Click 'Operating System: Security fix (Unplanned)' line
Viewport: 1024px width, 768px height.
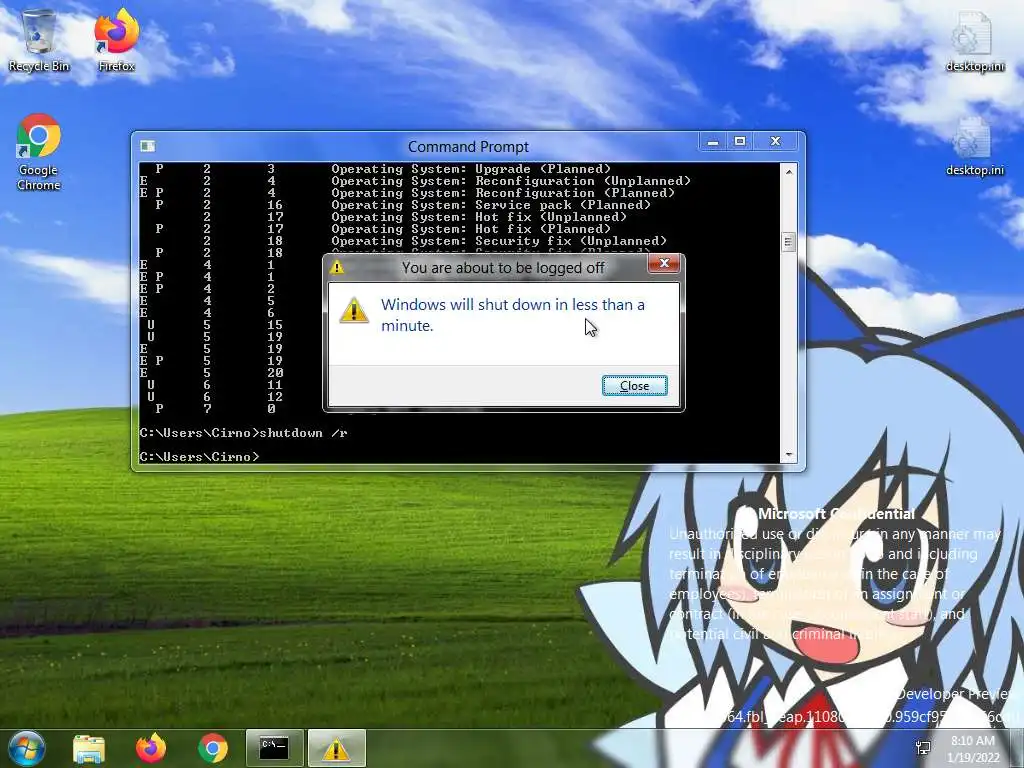coord(499,241)
